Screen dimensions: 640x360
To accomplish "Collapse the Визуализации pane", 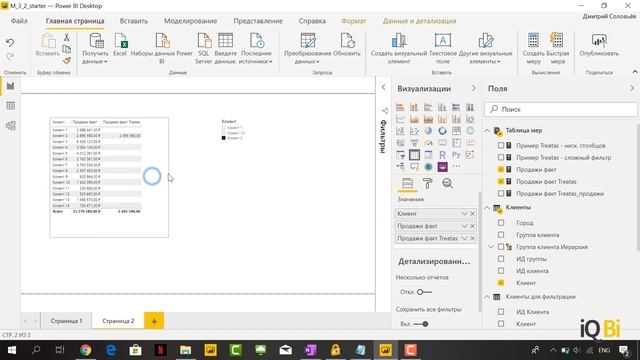I will (473, 88).
